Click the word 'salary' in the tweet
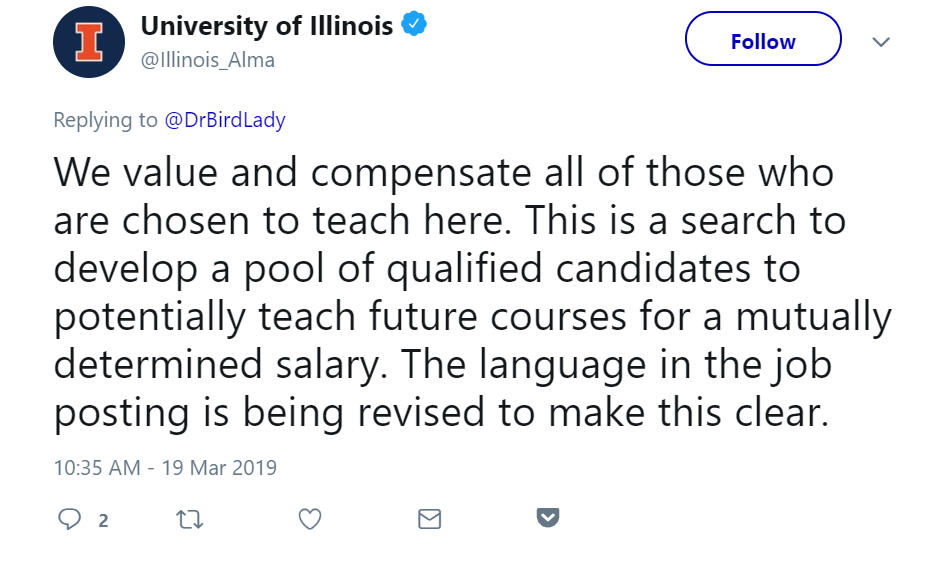The height and width of the screenshot is (575, 947). pos(331,365)
